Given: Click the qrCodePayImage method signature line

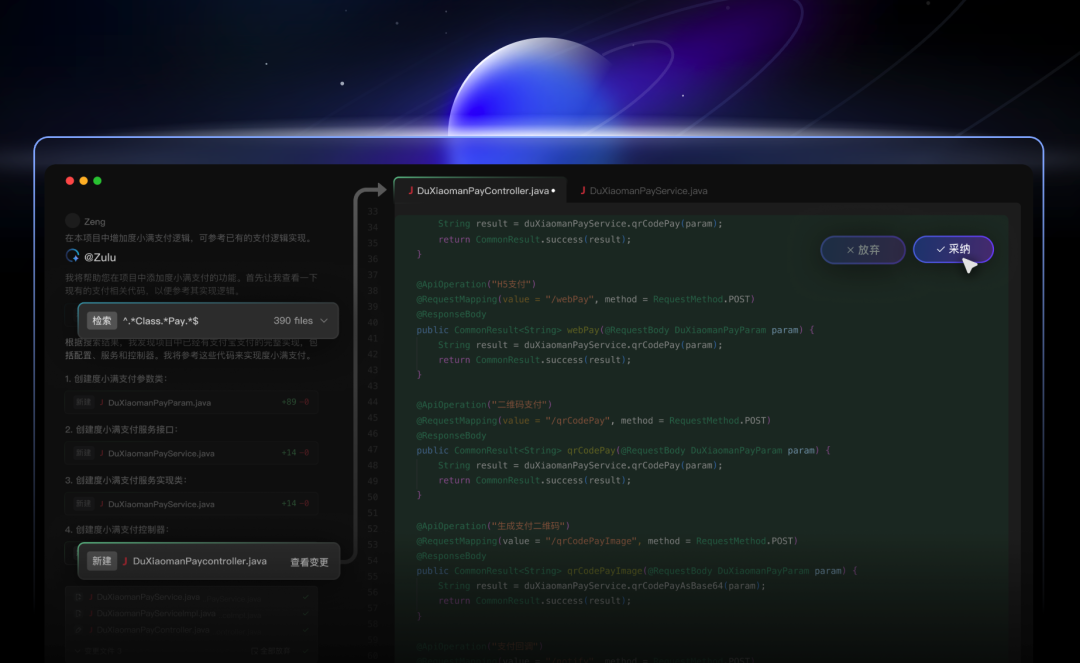Looking at the screenshot, I should point(636,571).
